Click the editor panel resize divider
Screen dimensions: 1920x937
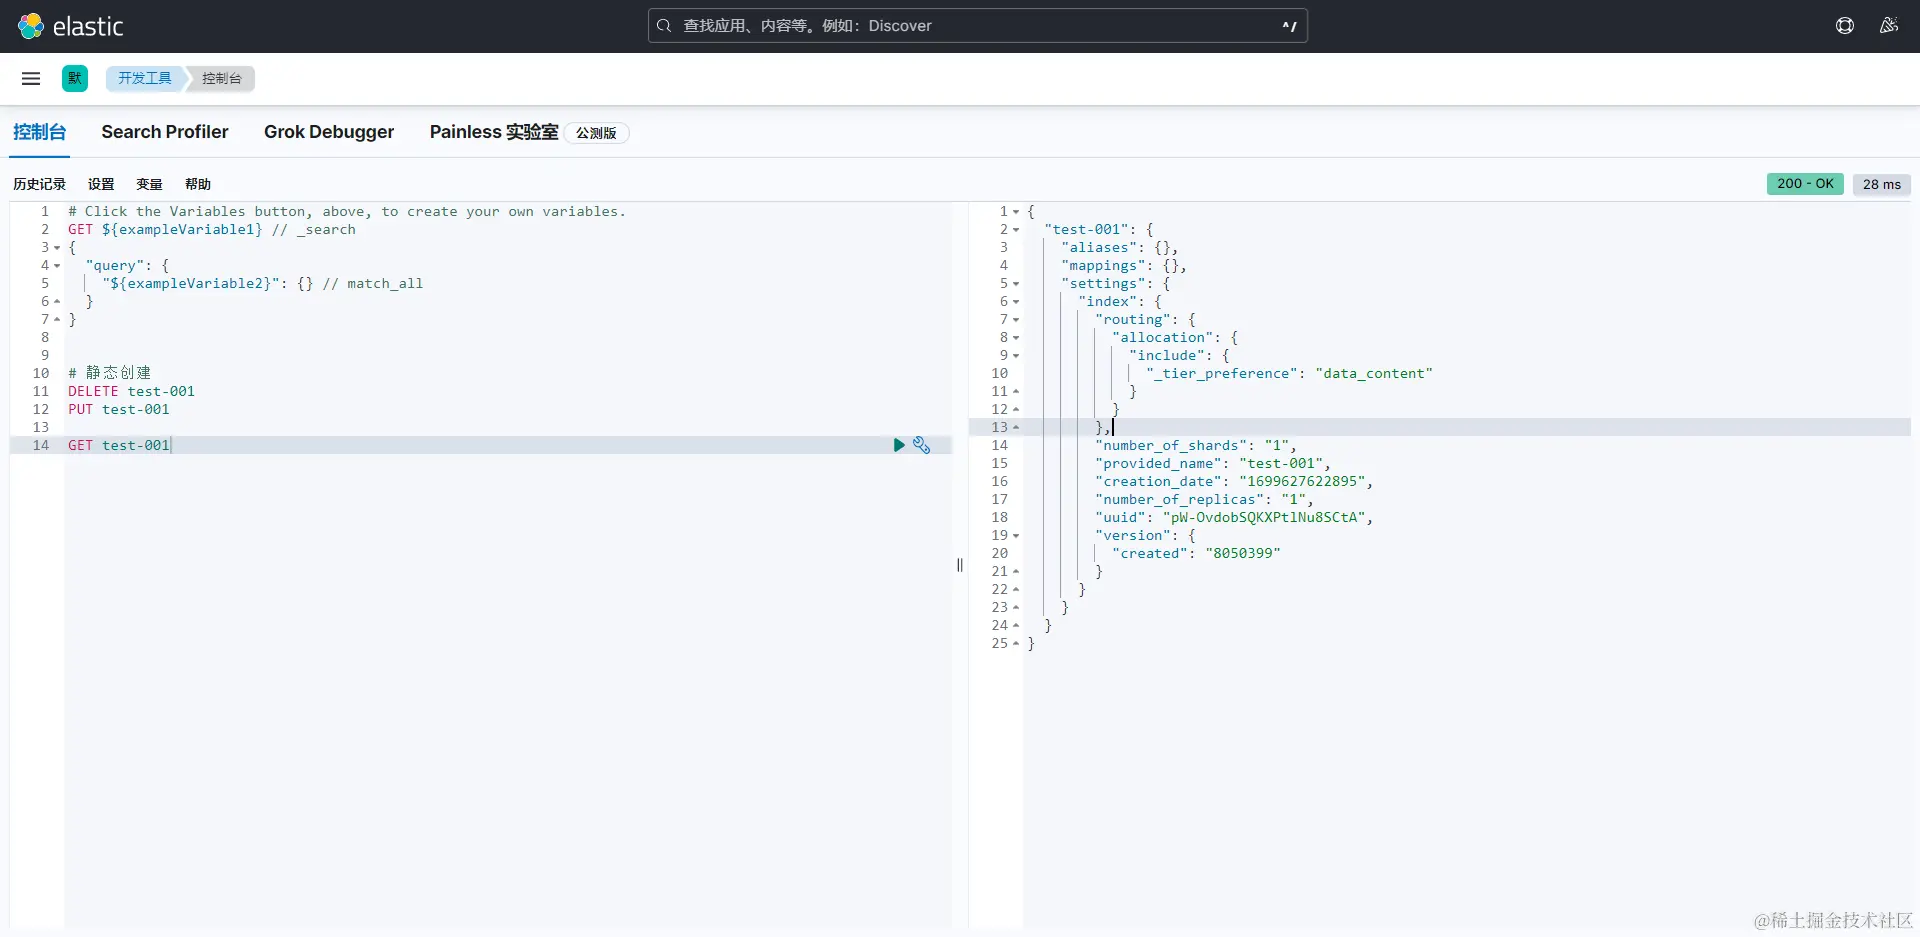point(960,565)
